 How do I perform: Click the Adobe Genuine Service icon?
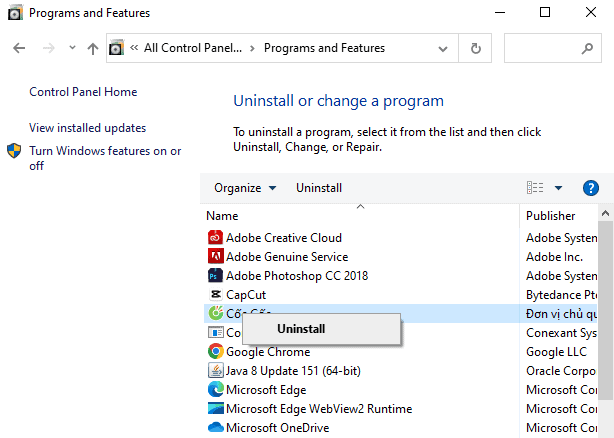(x=215, y=256)
